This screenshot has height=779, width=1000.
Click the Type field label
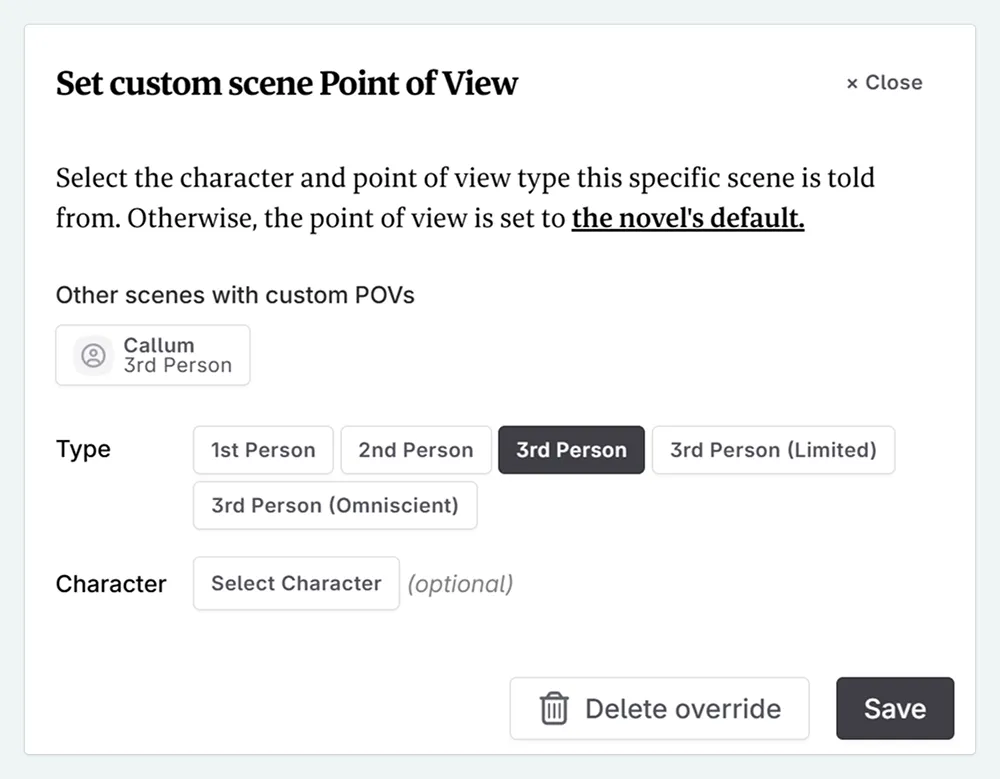82,449
